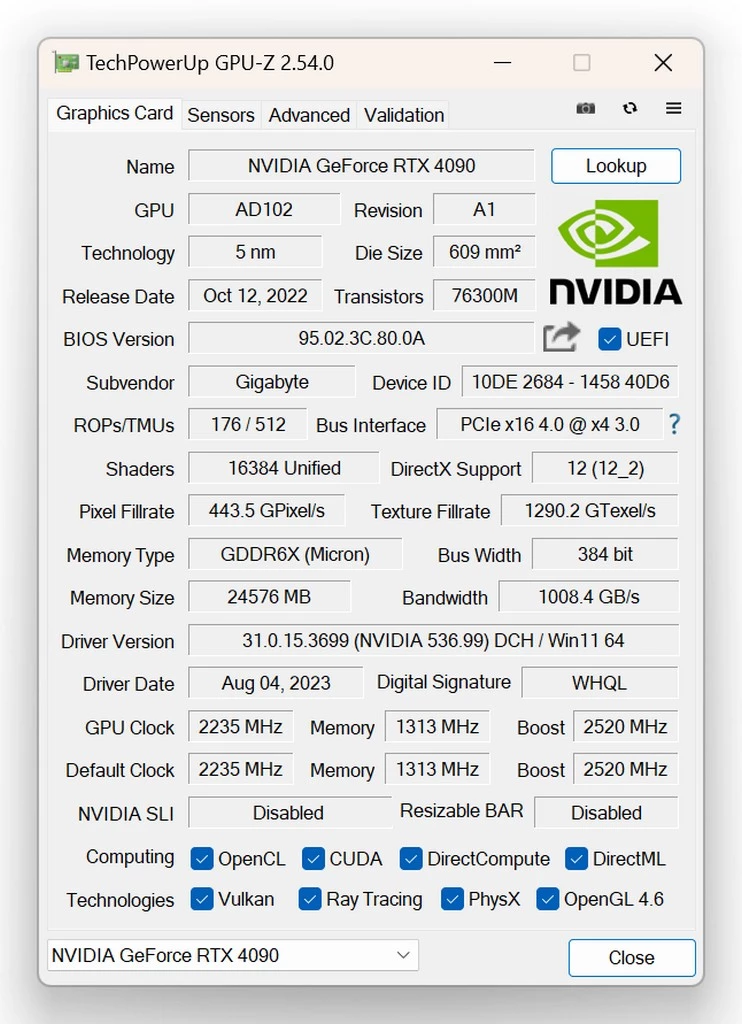The height and width of the screenshot is (1024, 742).
Task: Toggle the UEFI checkbox
Action: pyautogui.click(x=609, y=339)
